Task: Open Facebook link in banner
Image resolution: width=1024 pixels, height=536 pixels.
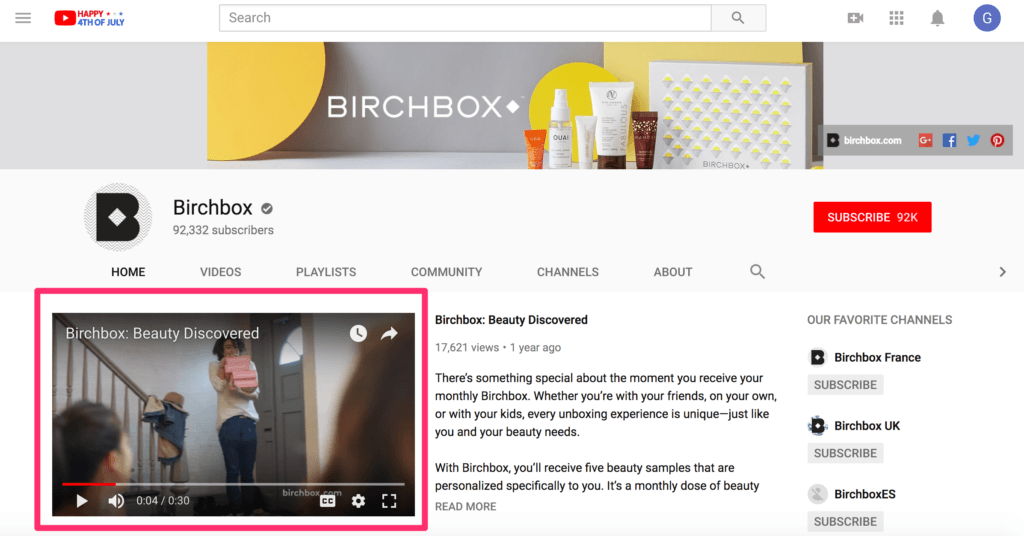Action: (950, 140)
